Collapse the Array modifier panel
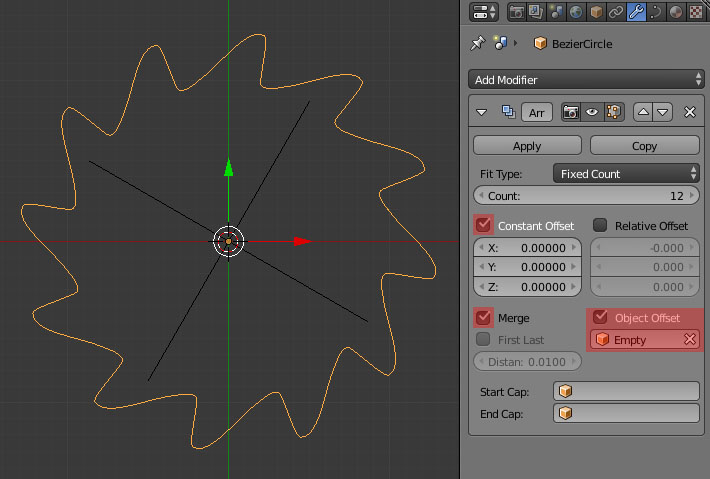710x479 pixels. tap(481, 112)
